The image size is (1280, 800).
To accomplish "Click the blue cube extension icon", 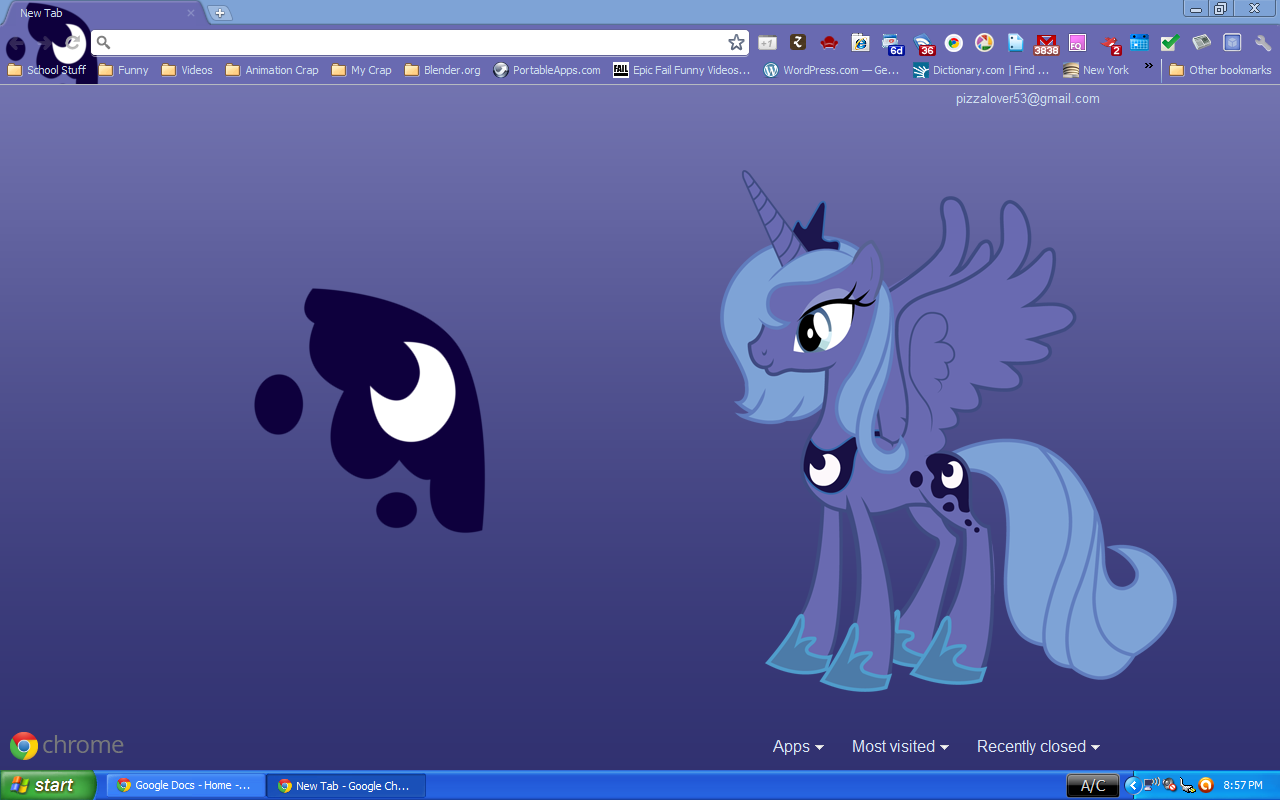I will [x=1232, y=42].
